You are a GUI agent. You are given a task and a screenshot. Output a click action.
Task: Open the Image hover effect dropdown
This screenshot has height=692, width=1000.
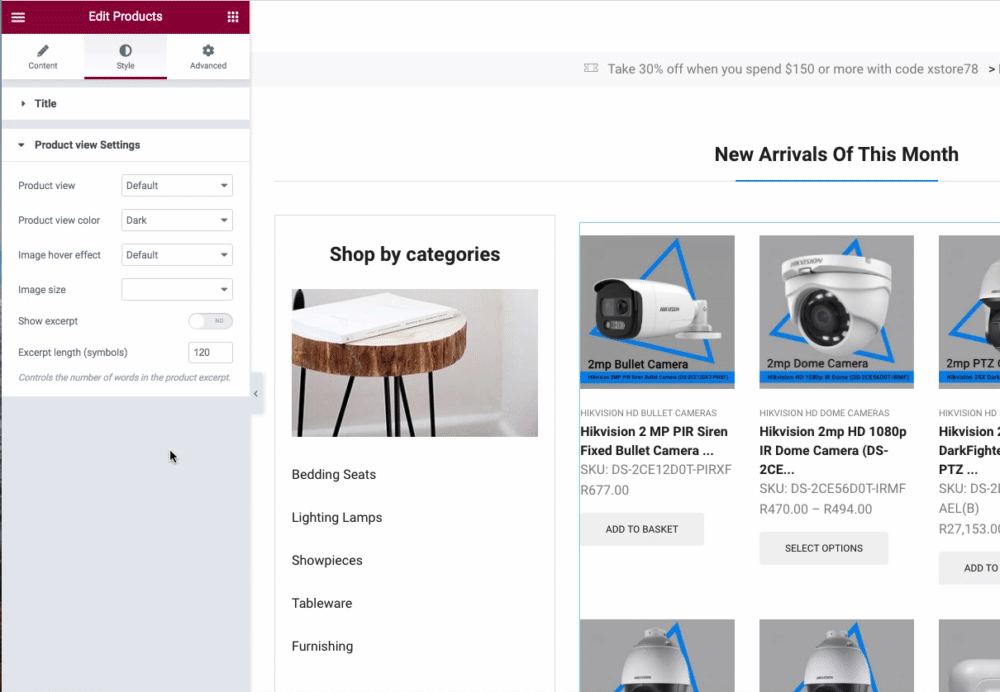click(x=177, y=255)
